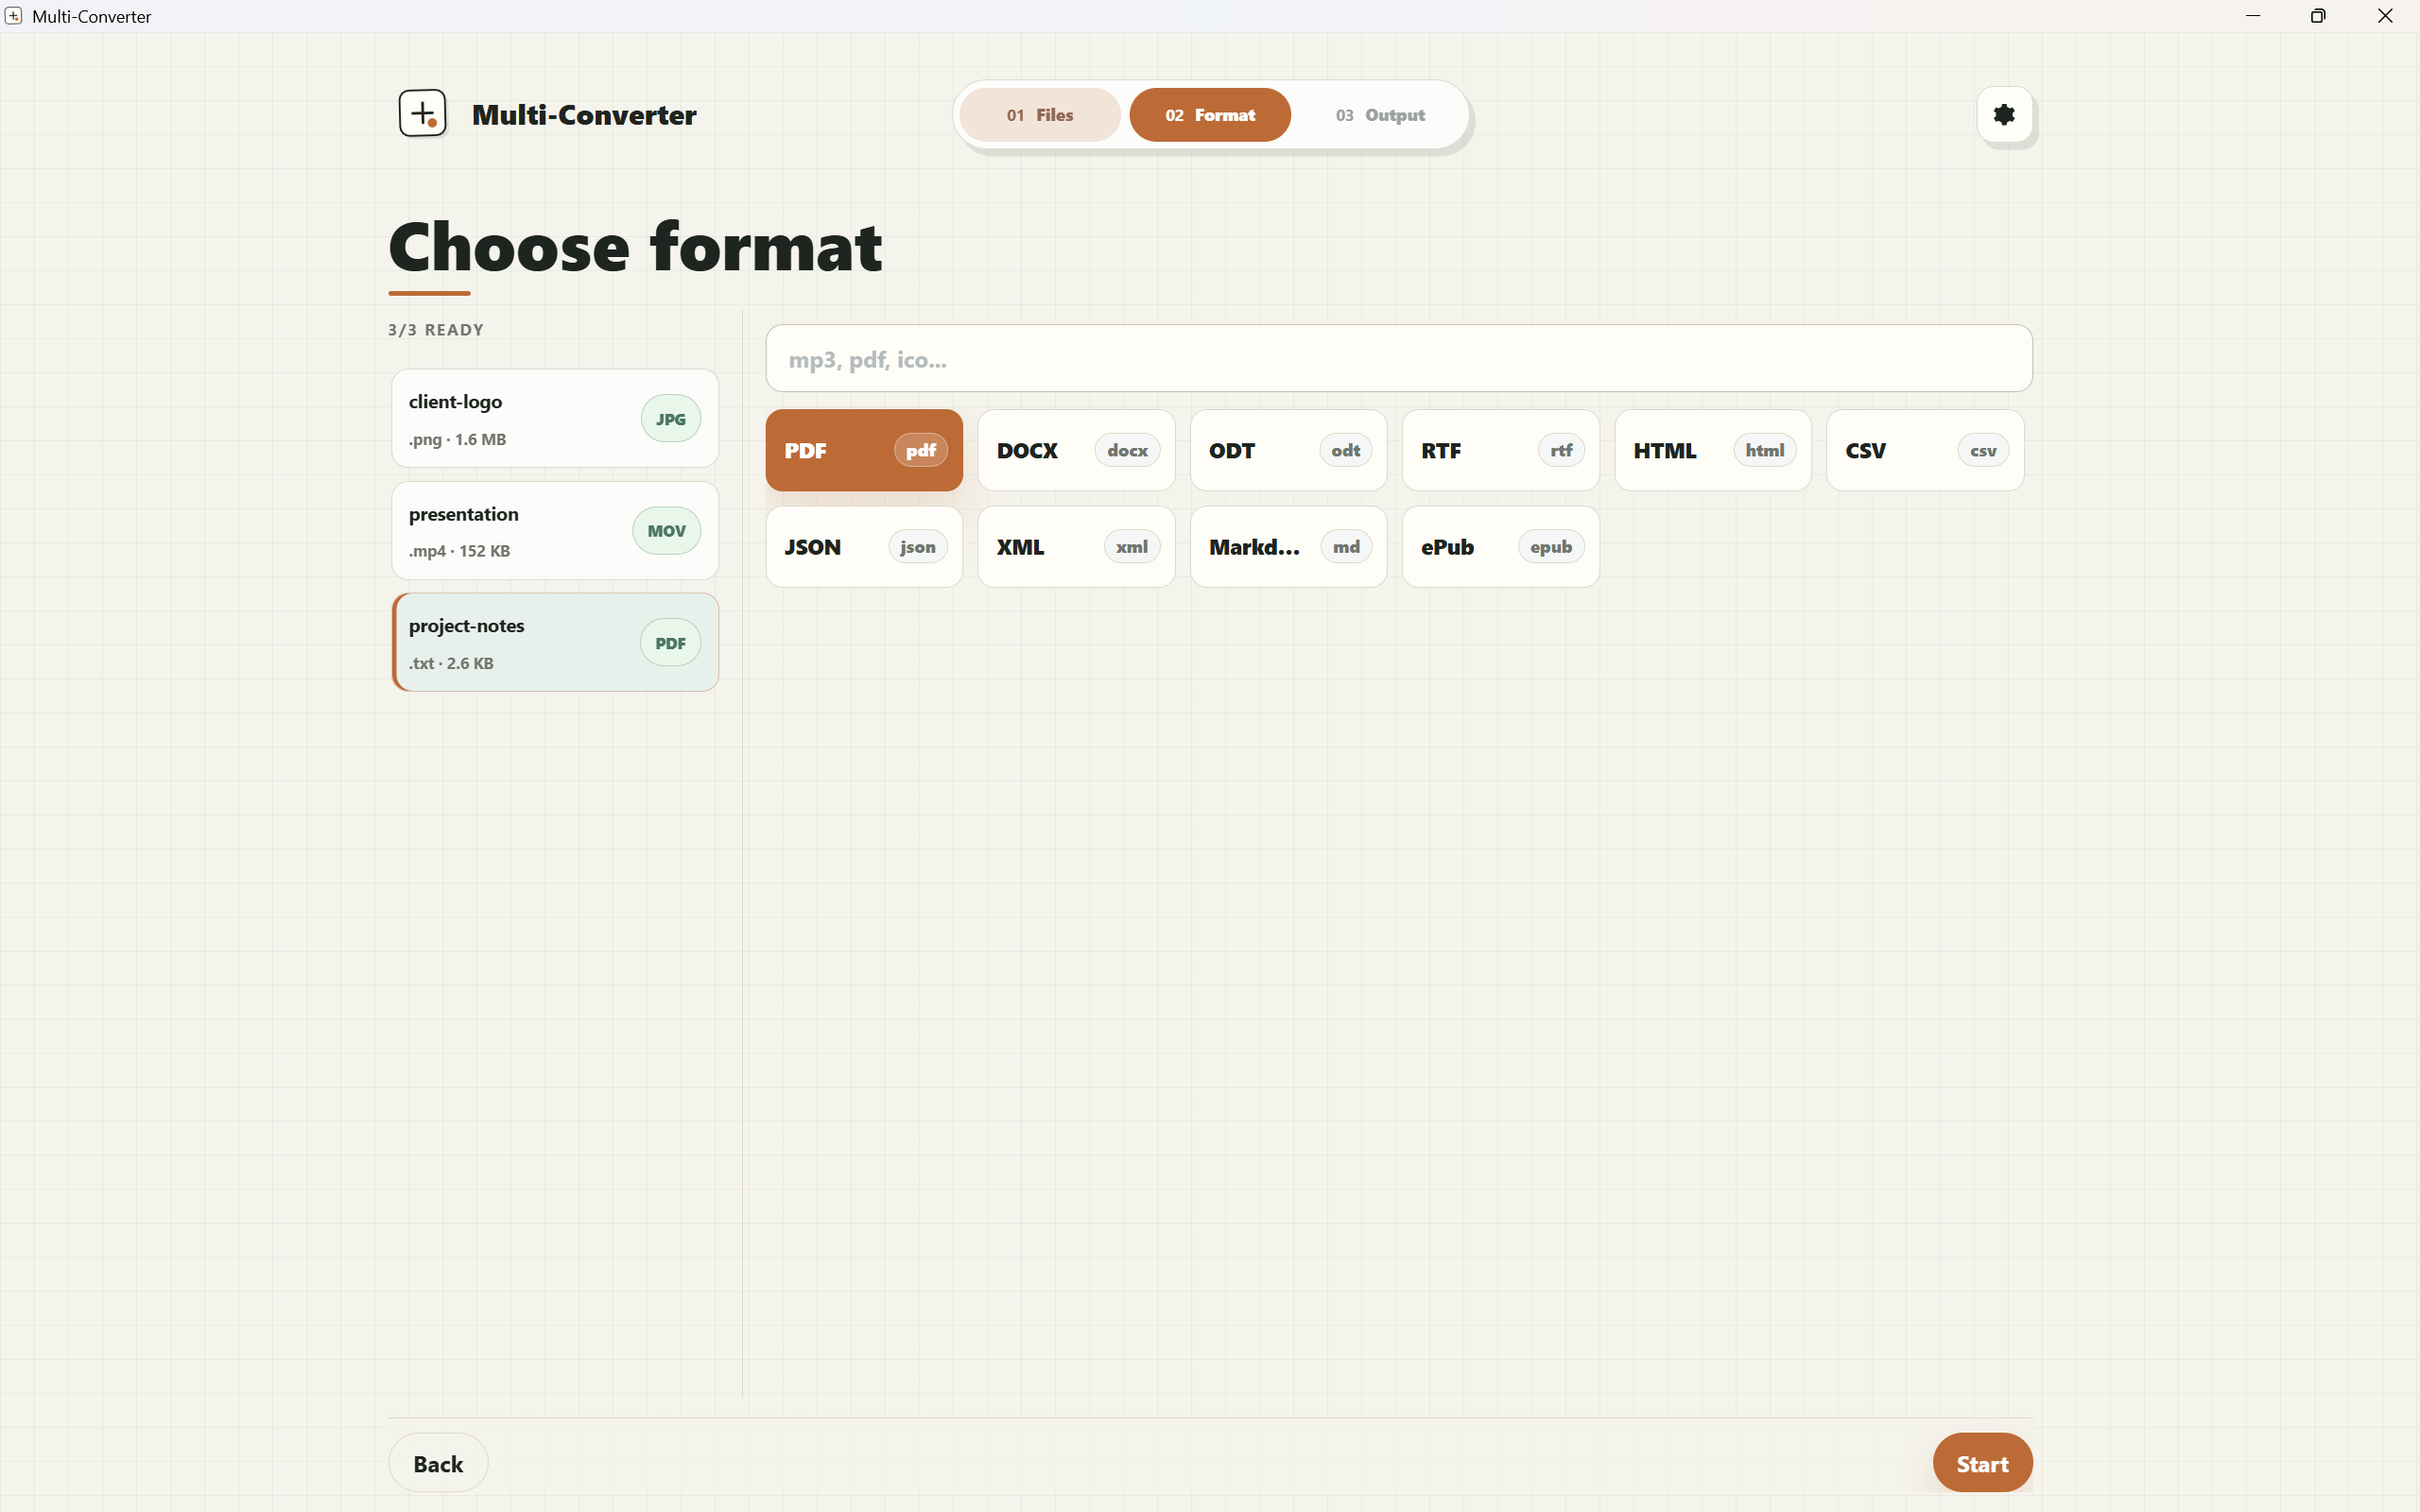Close the Multi-Converter window
Screen dimensions: 2420x1512
[2385, 16]
